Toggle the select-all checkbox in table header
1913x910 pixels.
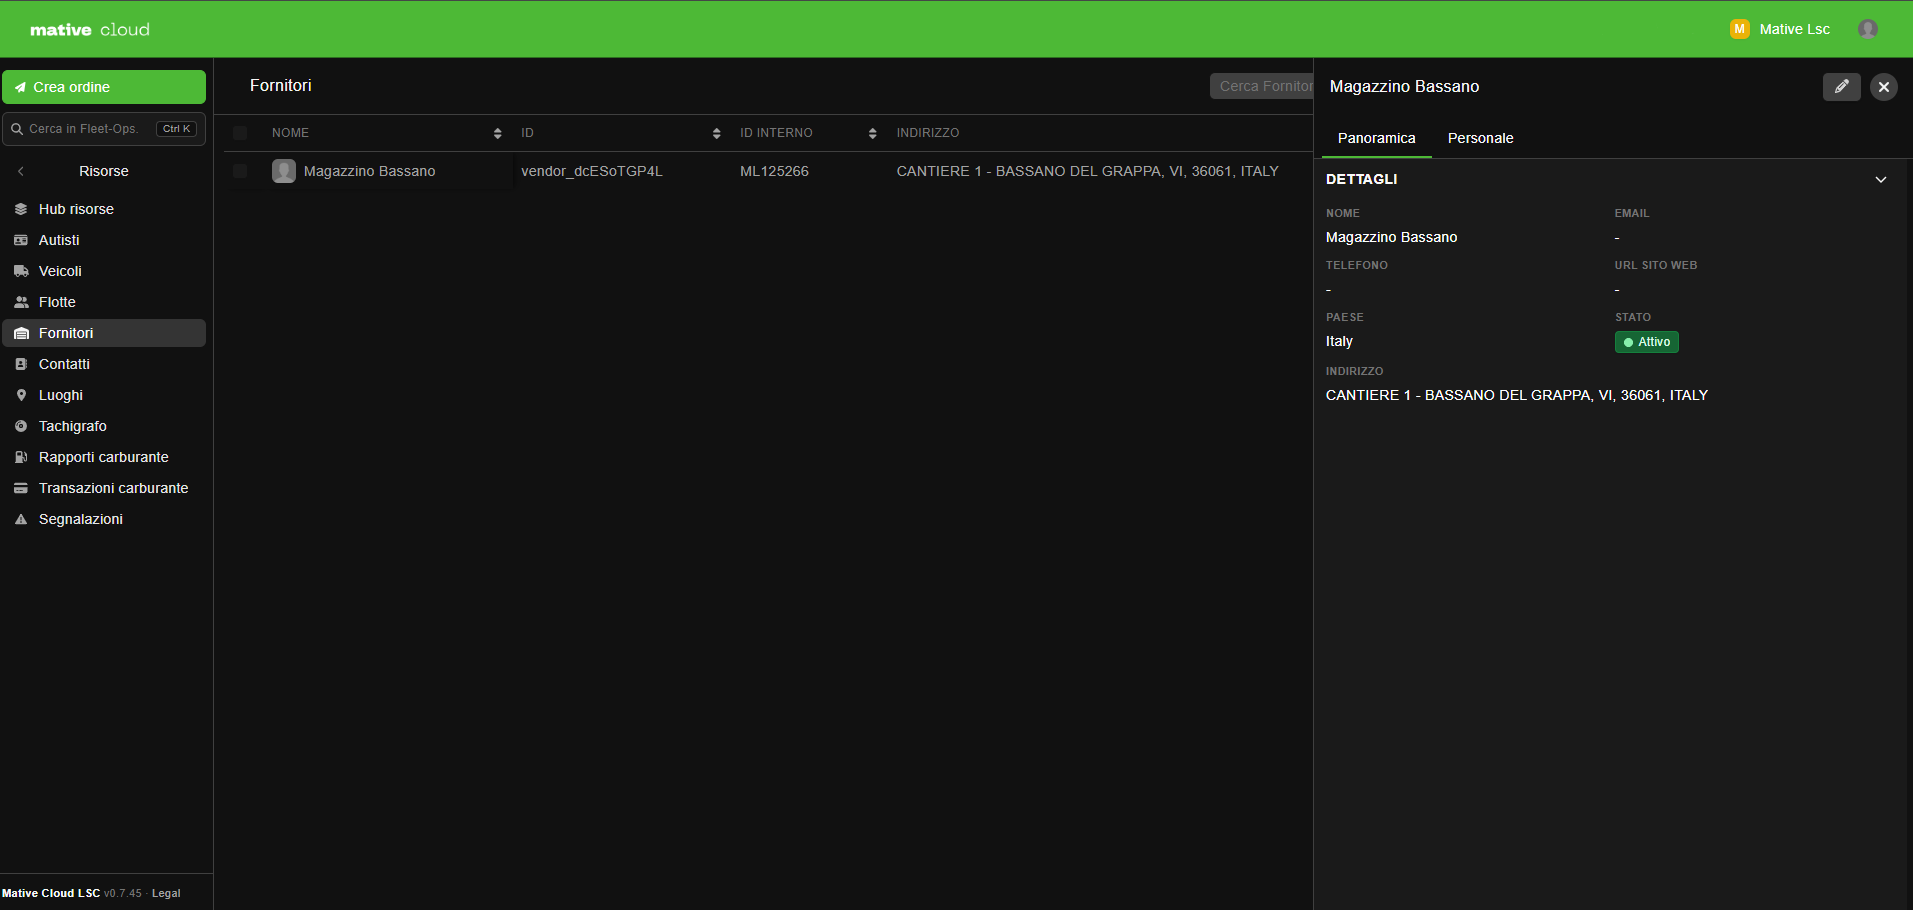coord(240,133)
